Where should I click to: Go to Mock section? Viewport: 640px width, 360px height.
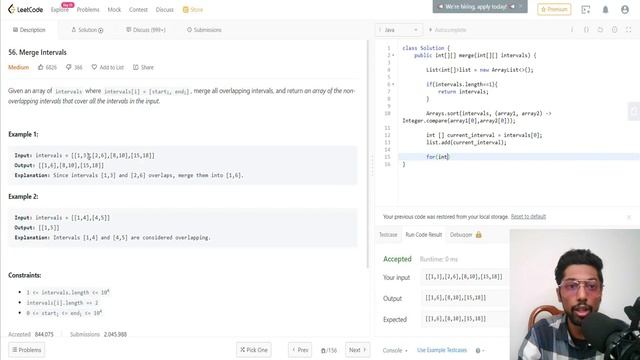pyautogui.click(x=114, y=9)
